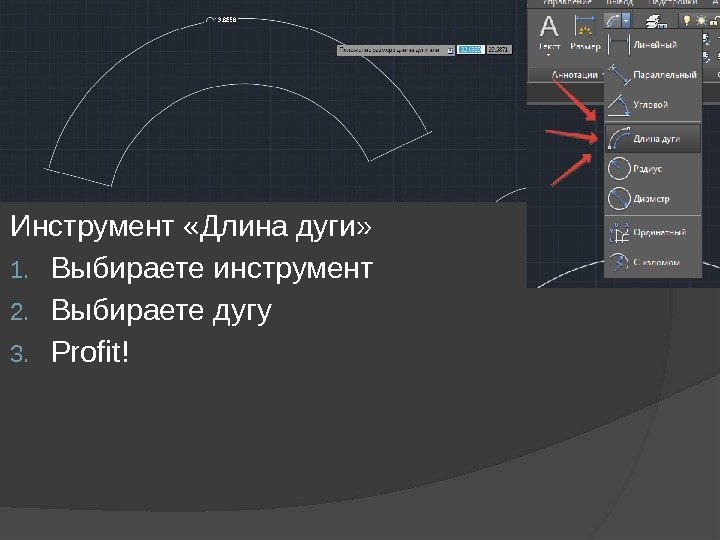Click the Ordinate dimension icon in dropdown

tap(619, 232)
